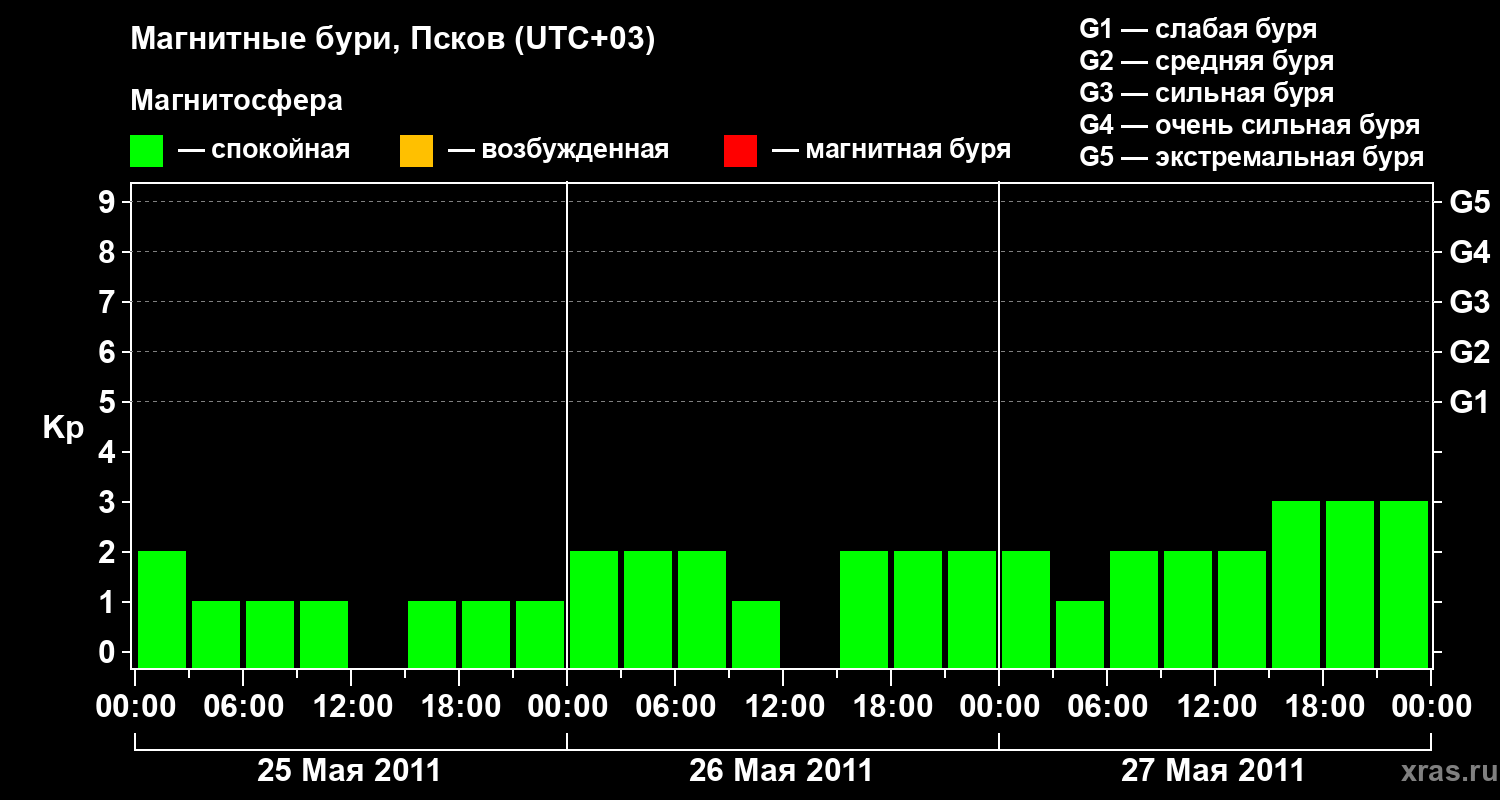Screen dimensions: 1500x800
Task: Click the 'G3 — сильная буря' legend line
Action: point(1207,93)
